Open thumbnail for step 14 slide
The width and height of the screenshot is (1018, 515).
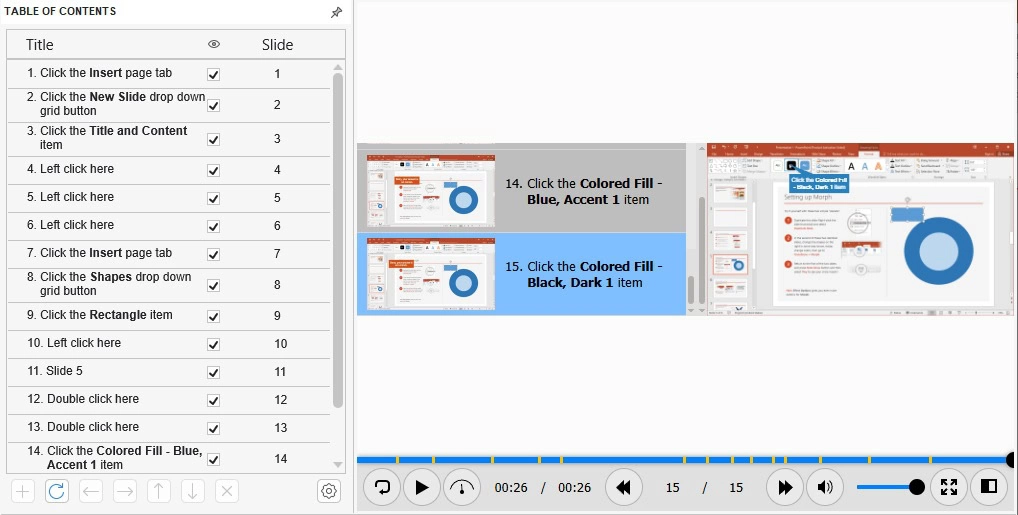[x=430, y=190]
